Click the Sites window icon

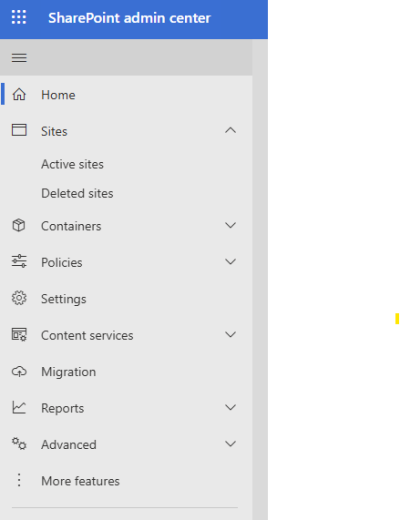[19, 130]
